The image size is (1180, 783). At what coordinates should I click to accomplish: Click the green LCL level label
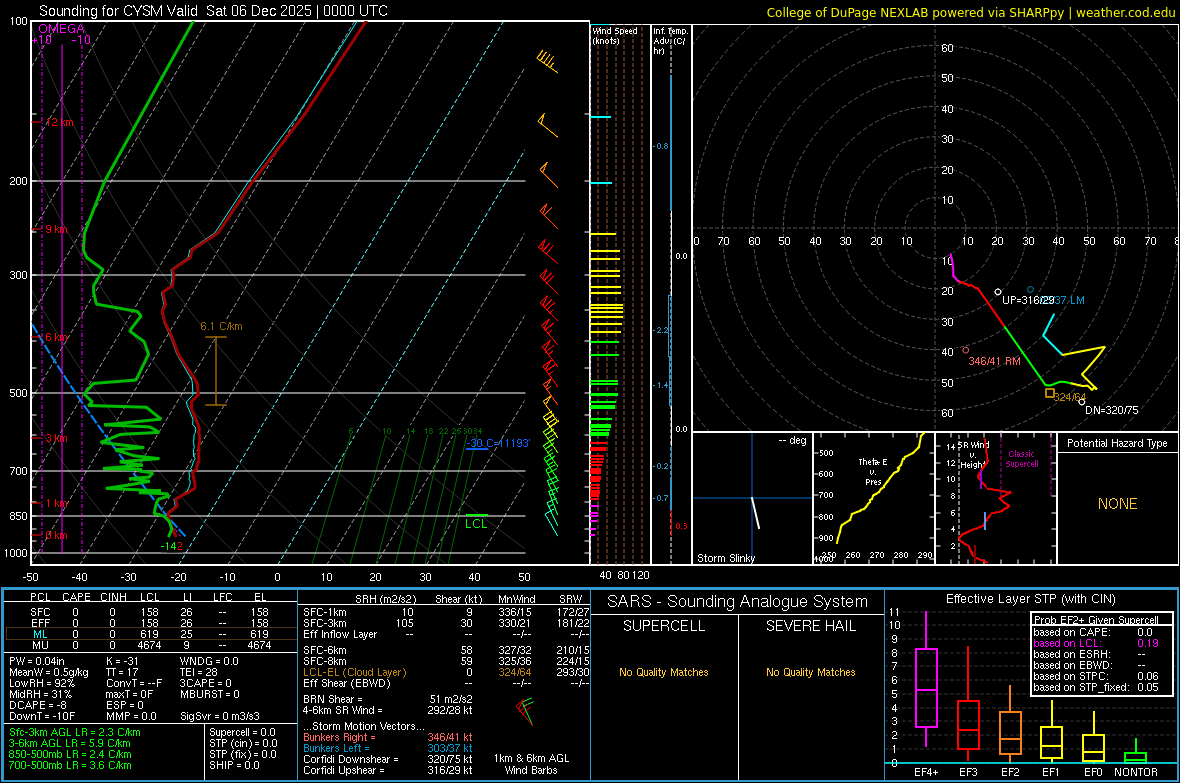click(x=476, y=524)
